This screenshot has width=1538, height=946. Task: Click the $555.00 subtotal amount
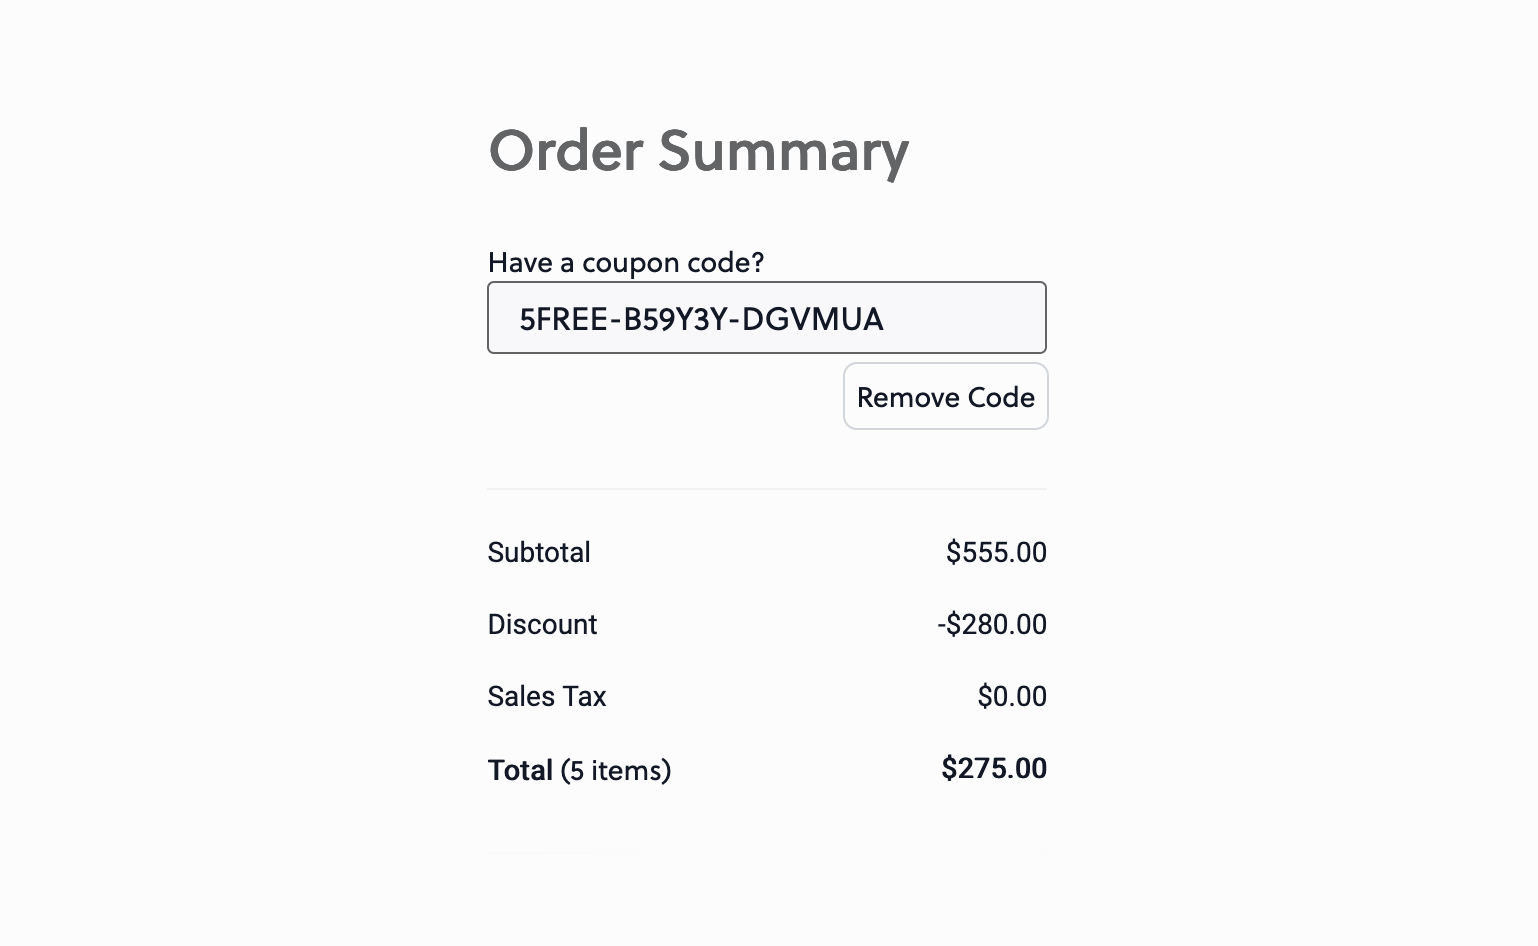tap(996, 552)
